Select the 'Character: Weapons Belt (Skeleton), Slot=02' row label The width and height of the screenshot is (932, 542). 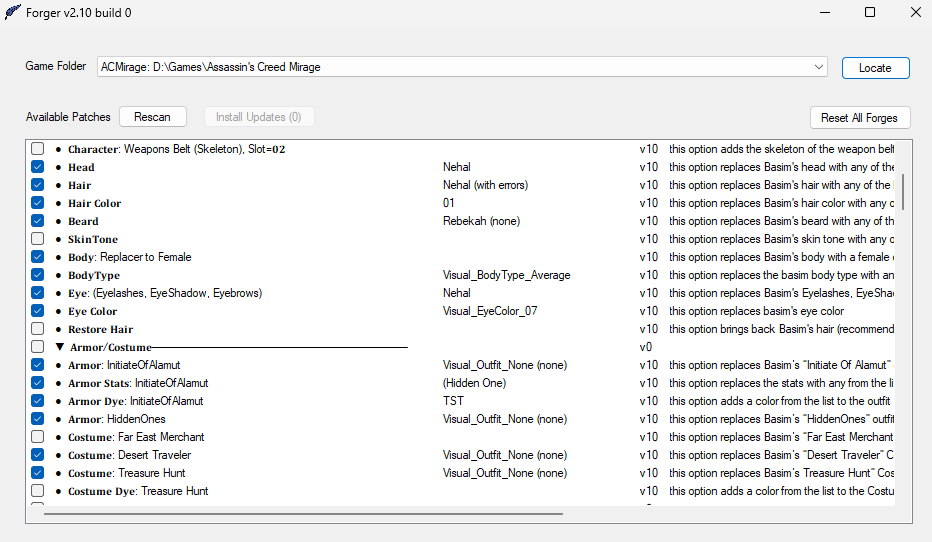click(x=177, y=149)
